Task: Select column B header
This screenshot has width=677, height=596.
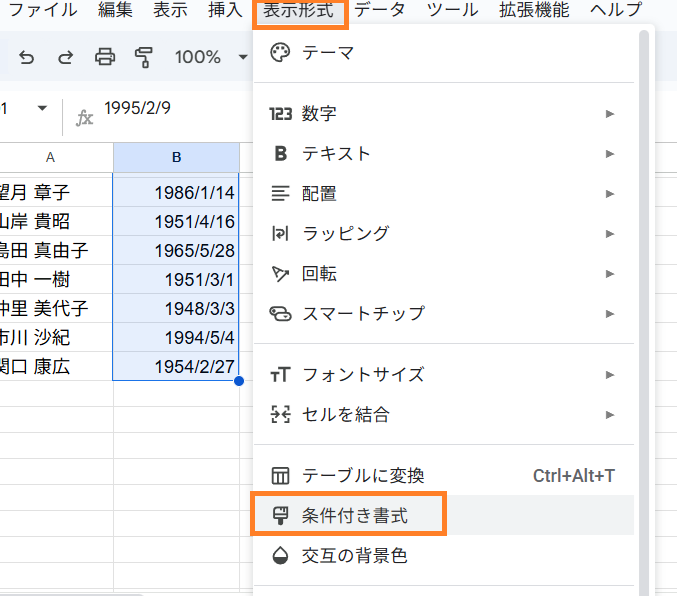Action: [x=176, y=157]
